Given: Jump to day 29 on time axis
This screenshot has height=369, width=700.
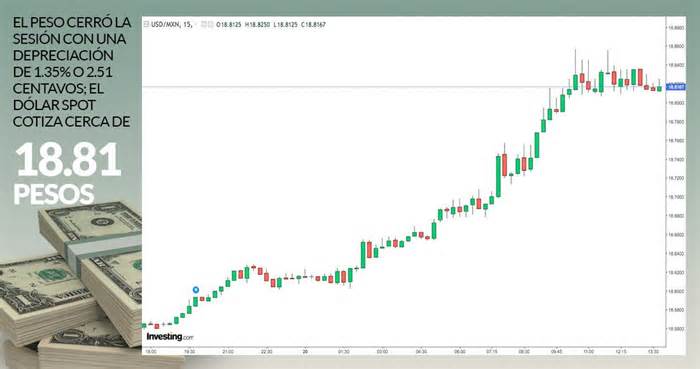Looking at the screenshot, I should click(305, 352).
